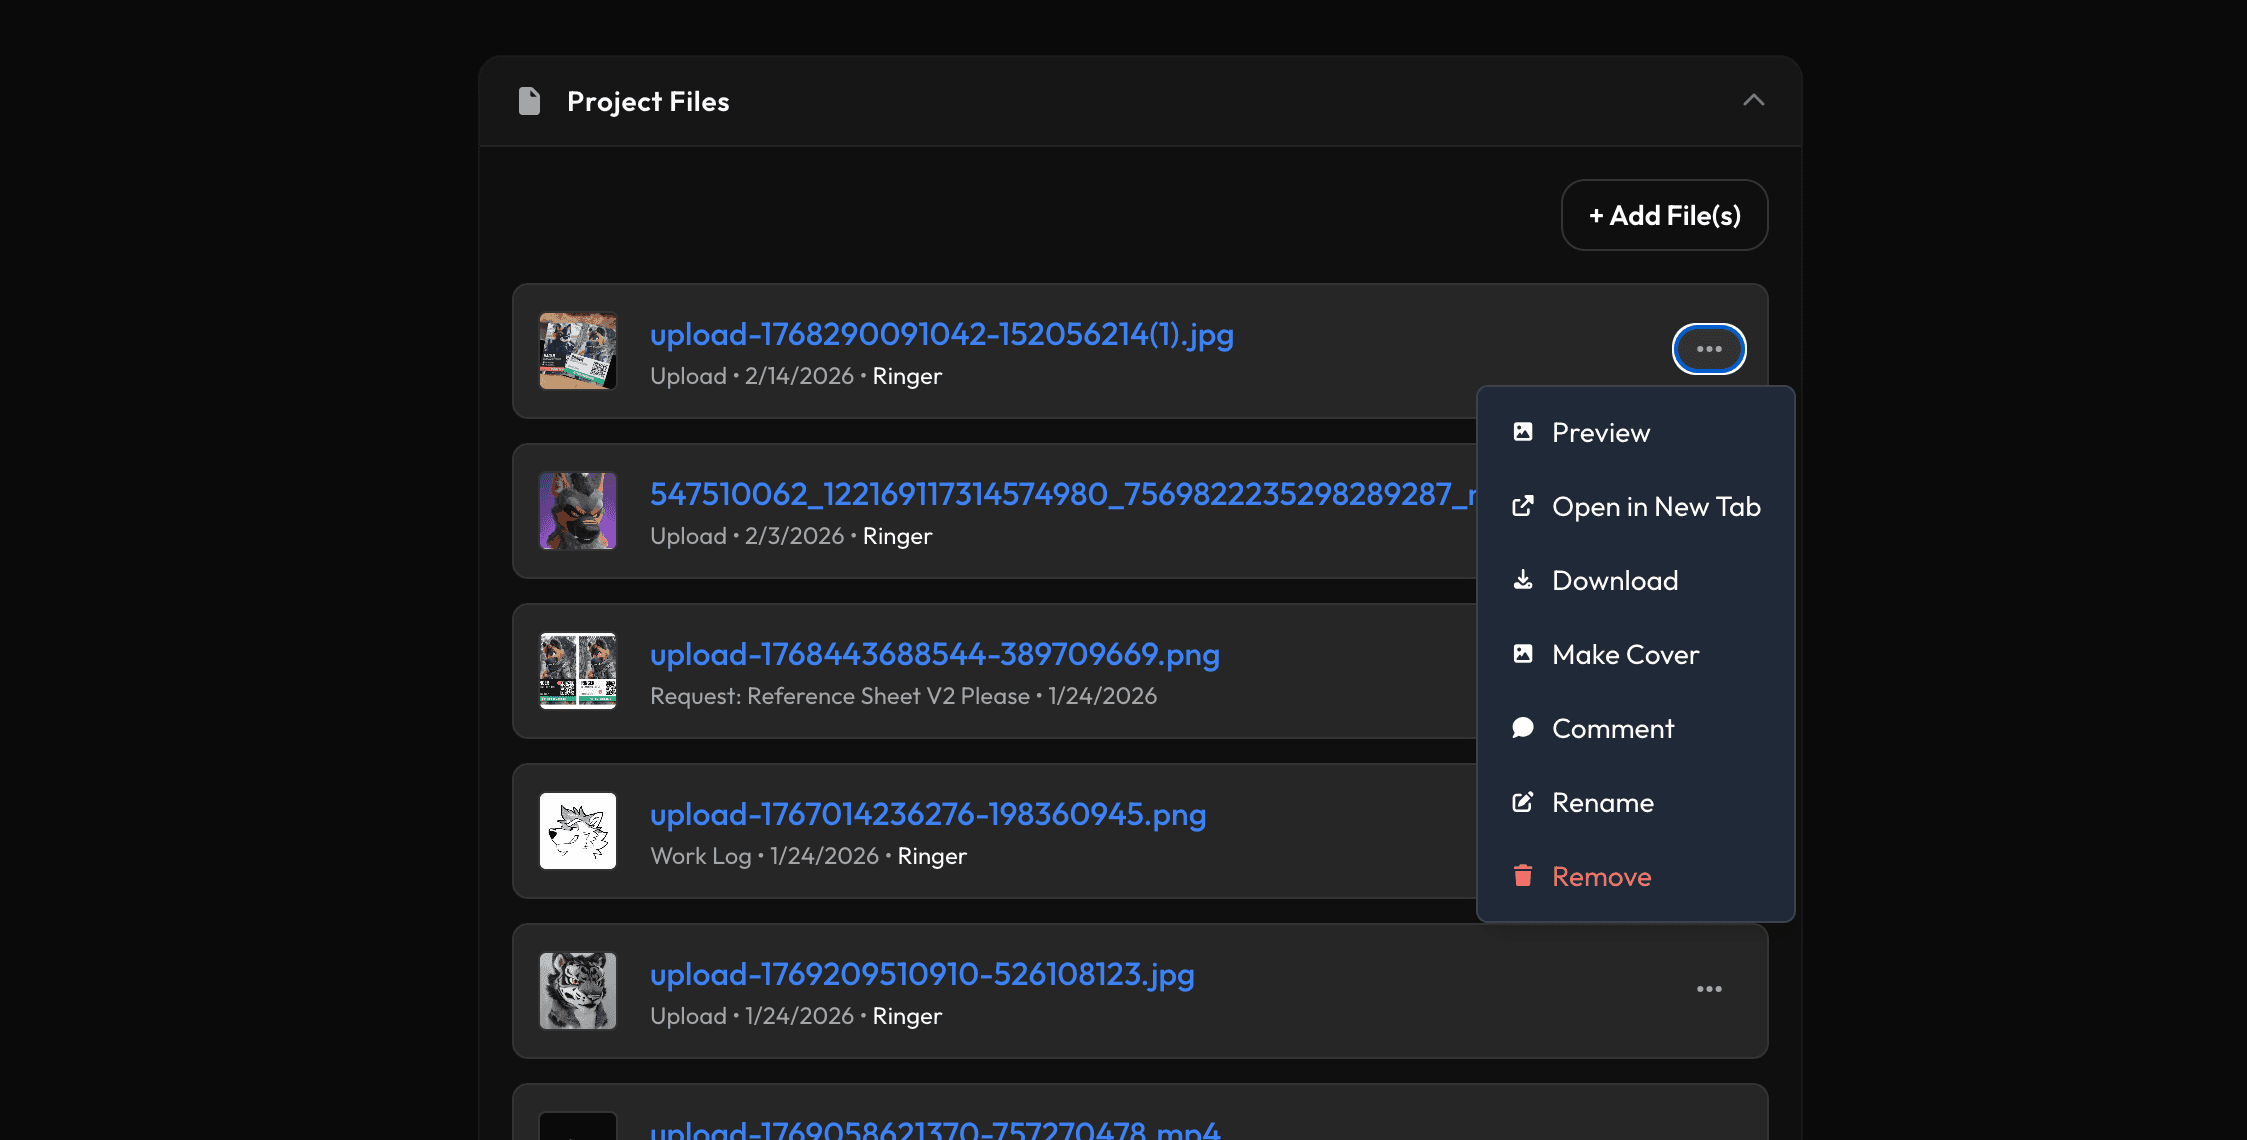Choose Make Cover from the file menu

coord(1624,654)
